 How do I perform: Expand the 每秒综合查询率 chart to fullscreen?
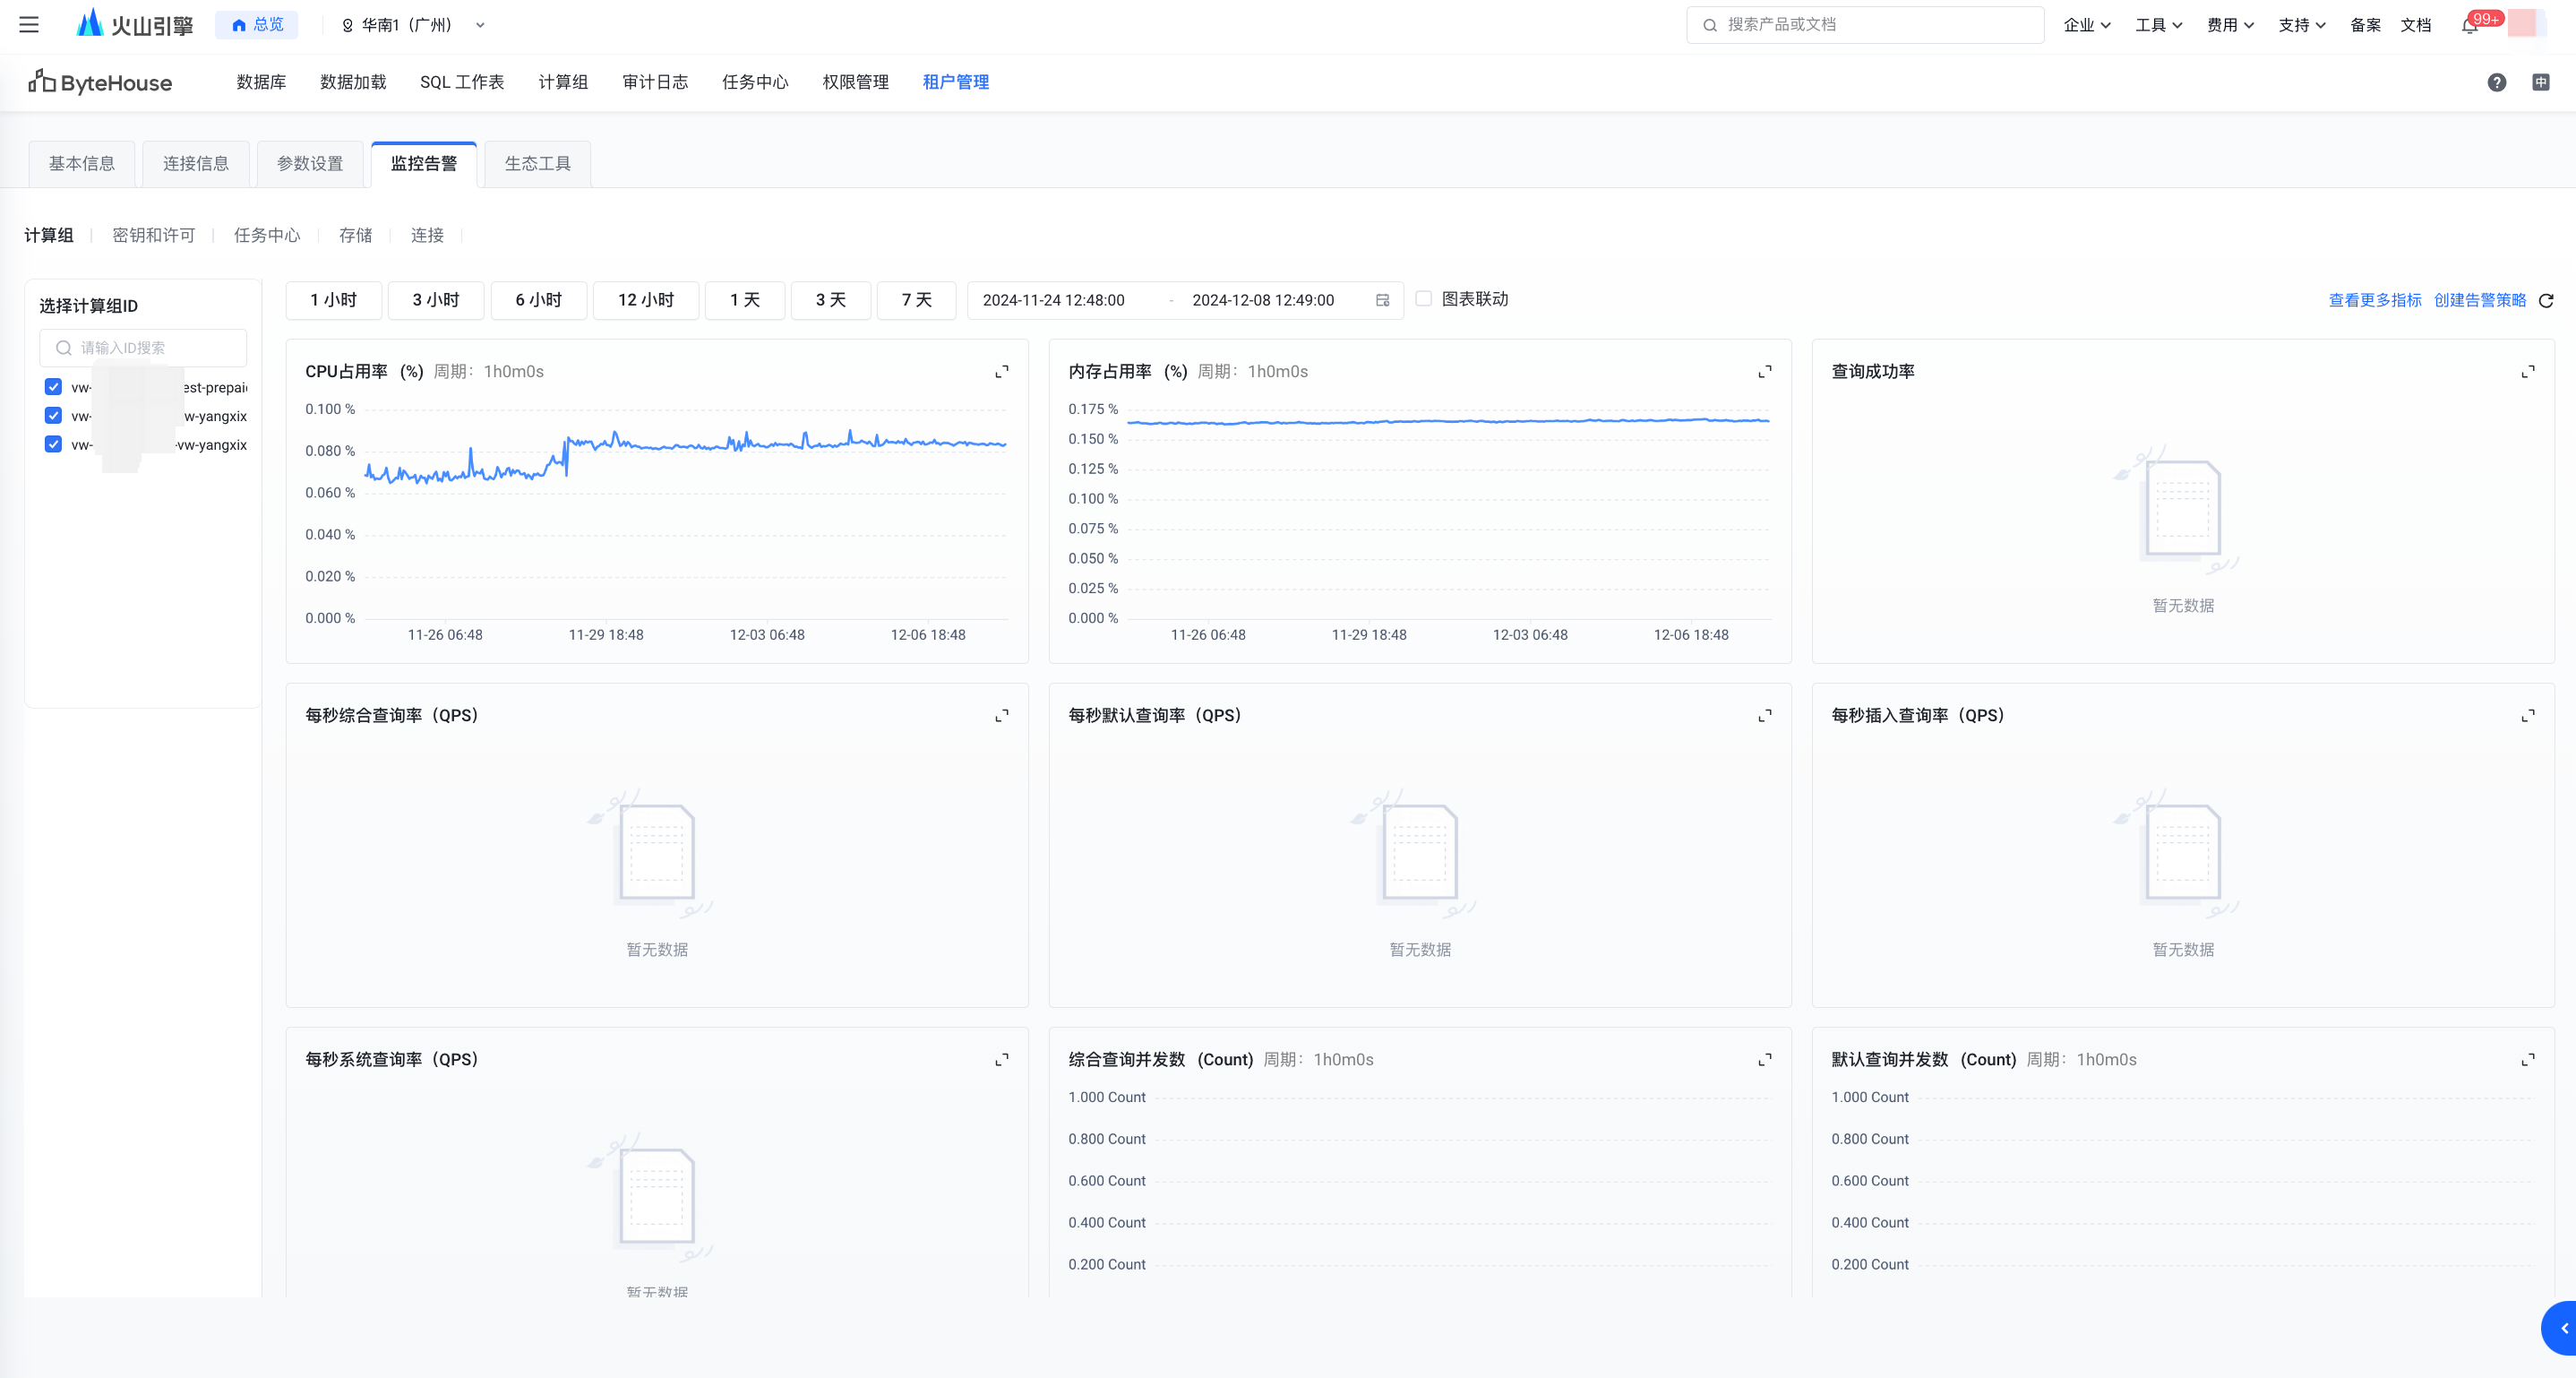(x=1001, y=716)
